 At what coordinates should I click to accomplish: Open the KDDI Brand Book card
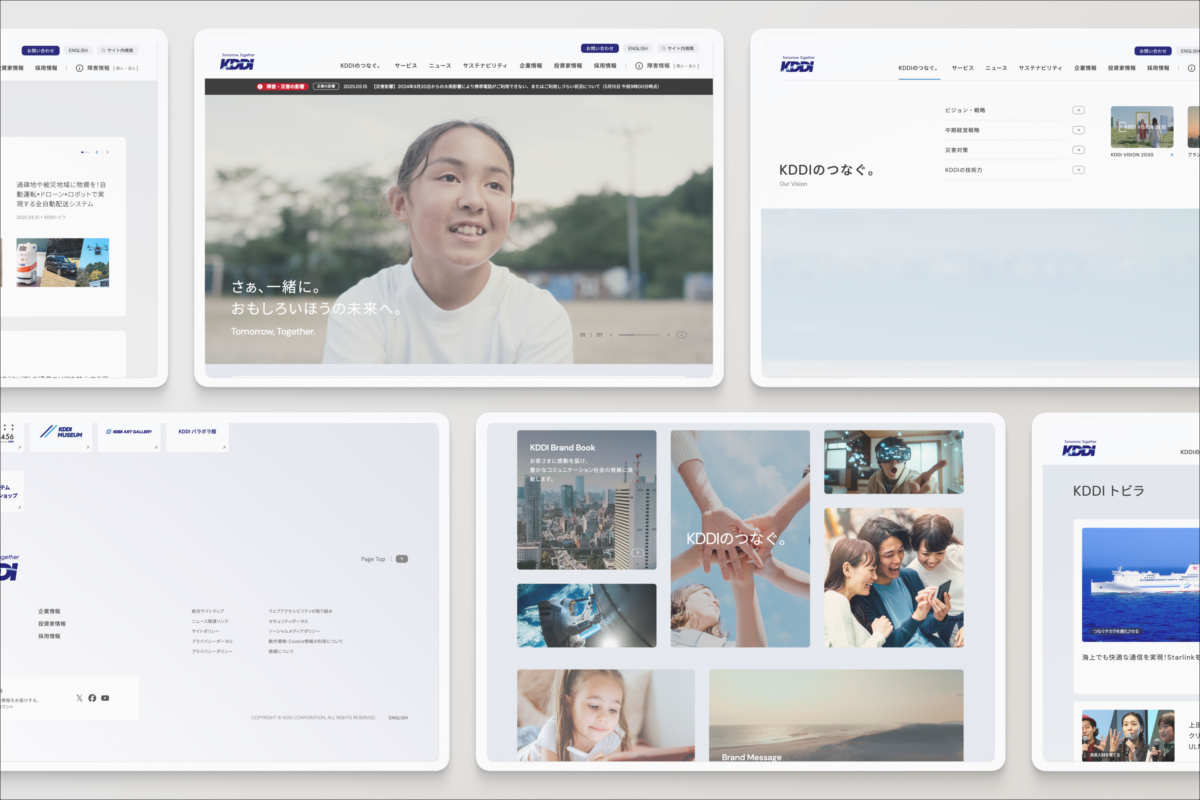[587, 500]
